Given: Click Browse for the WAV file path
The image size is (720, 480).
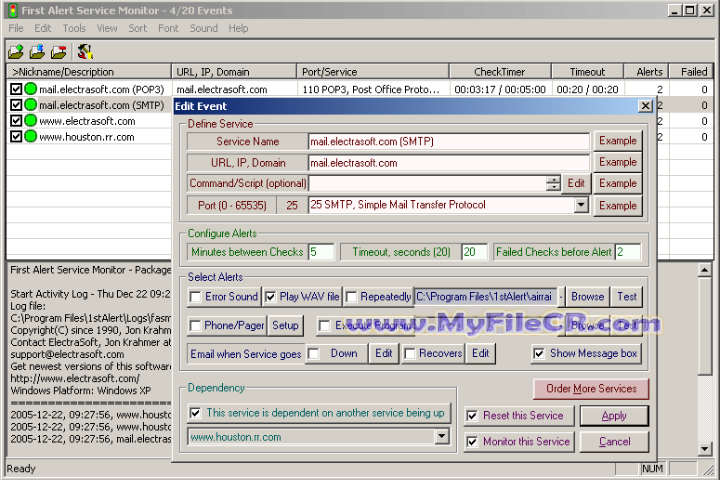Looking at the screenshot, I should [x=588, y=297].
